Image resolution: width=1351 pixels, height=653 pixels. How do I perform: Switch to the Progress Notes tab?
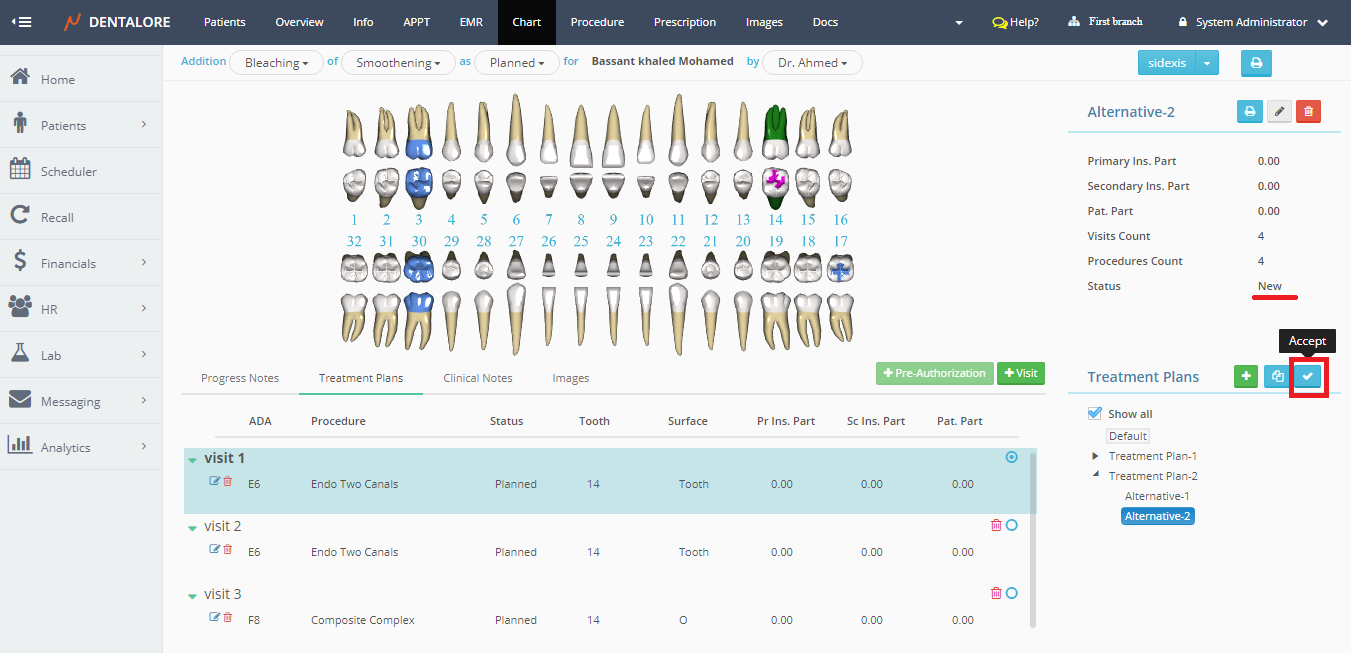click(240, 378)
